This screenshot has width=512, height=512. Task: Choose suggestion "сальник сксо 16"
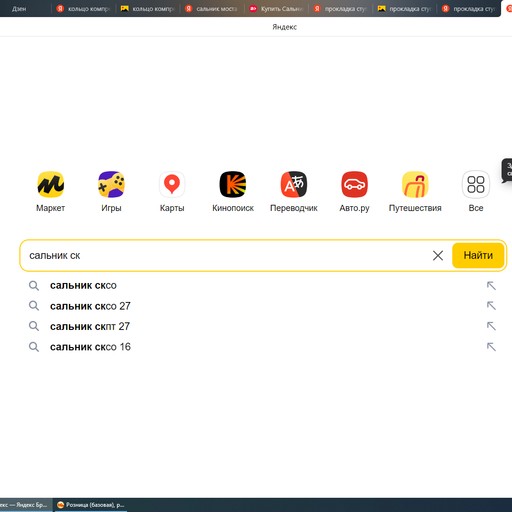tap(90, 347)
